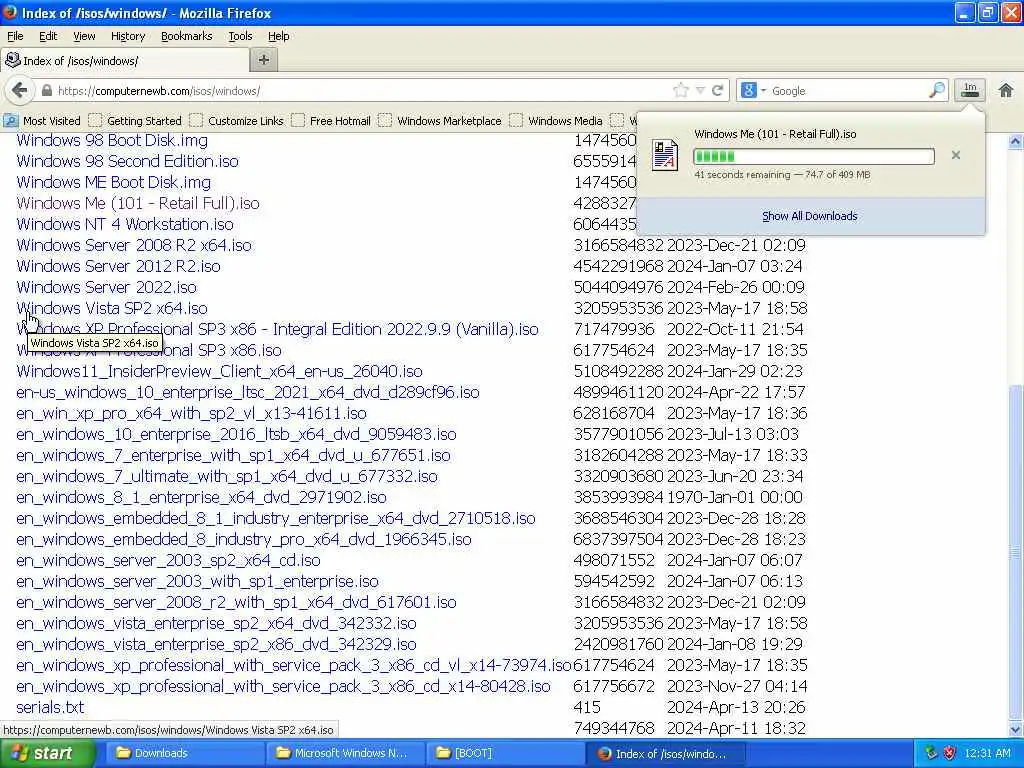This screenshot has height=768, width=1024.
Task: Open the Windows Marketplace bookmark
Action: tap(441, 121)
